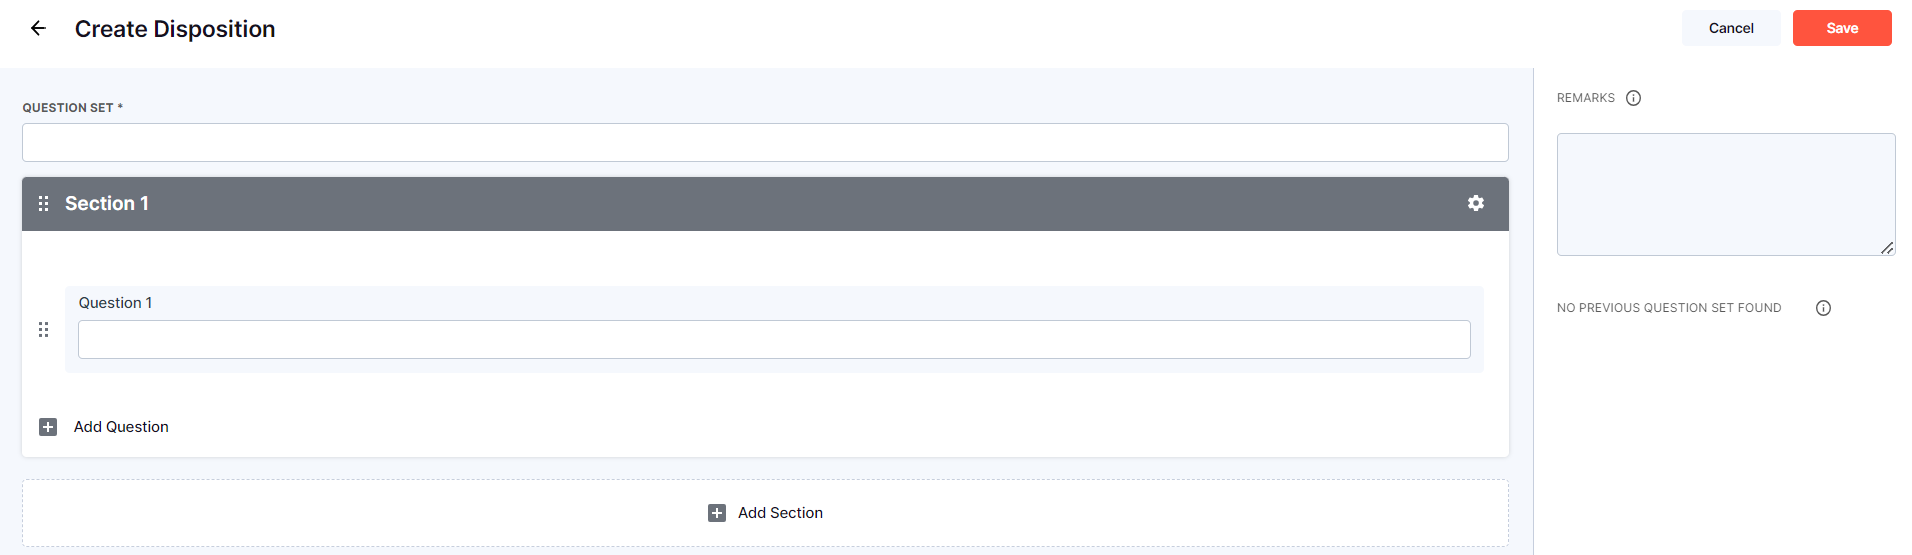This screenshot has width=1912, height=555.
Task: Save the new disposition
Action: point(1842,28)
